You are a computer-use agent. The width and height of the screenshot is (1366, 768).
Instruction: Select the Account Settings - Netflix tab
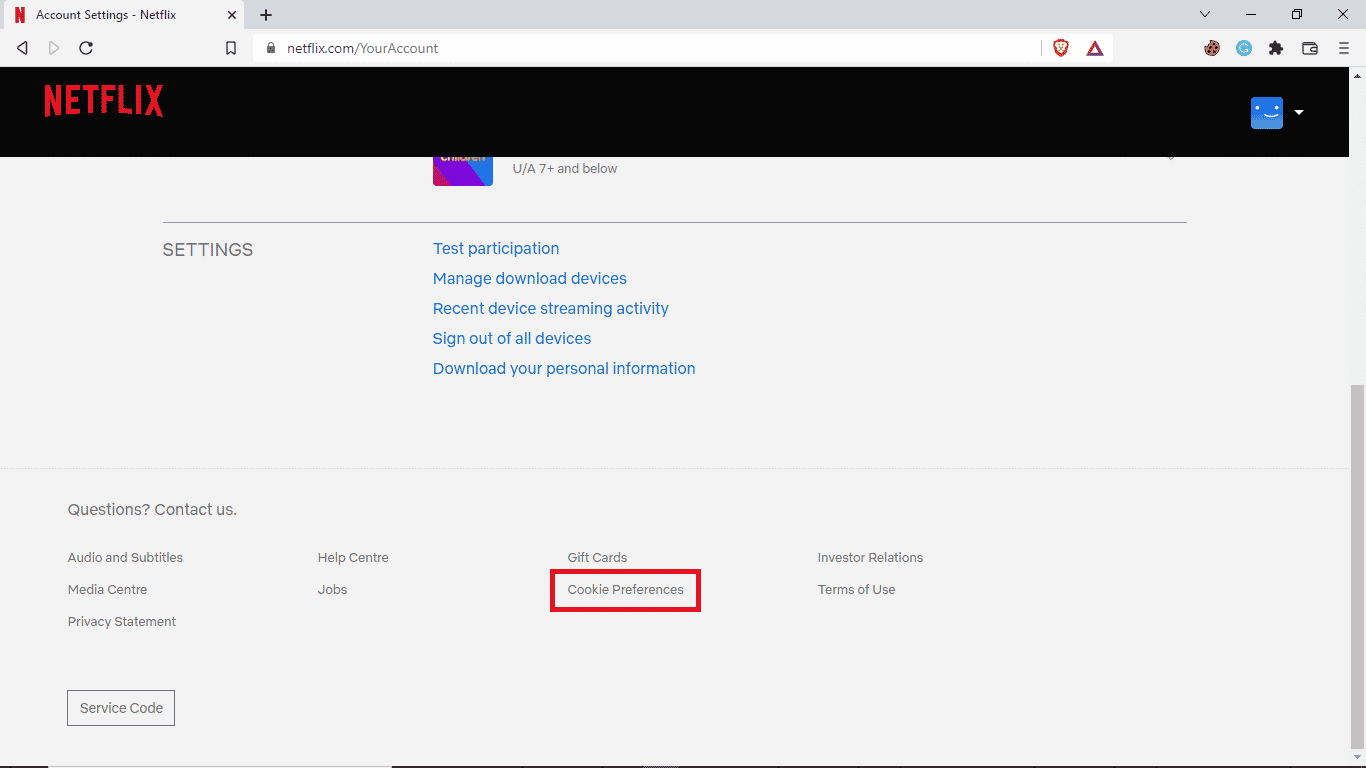125,15
